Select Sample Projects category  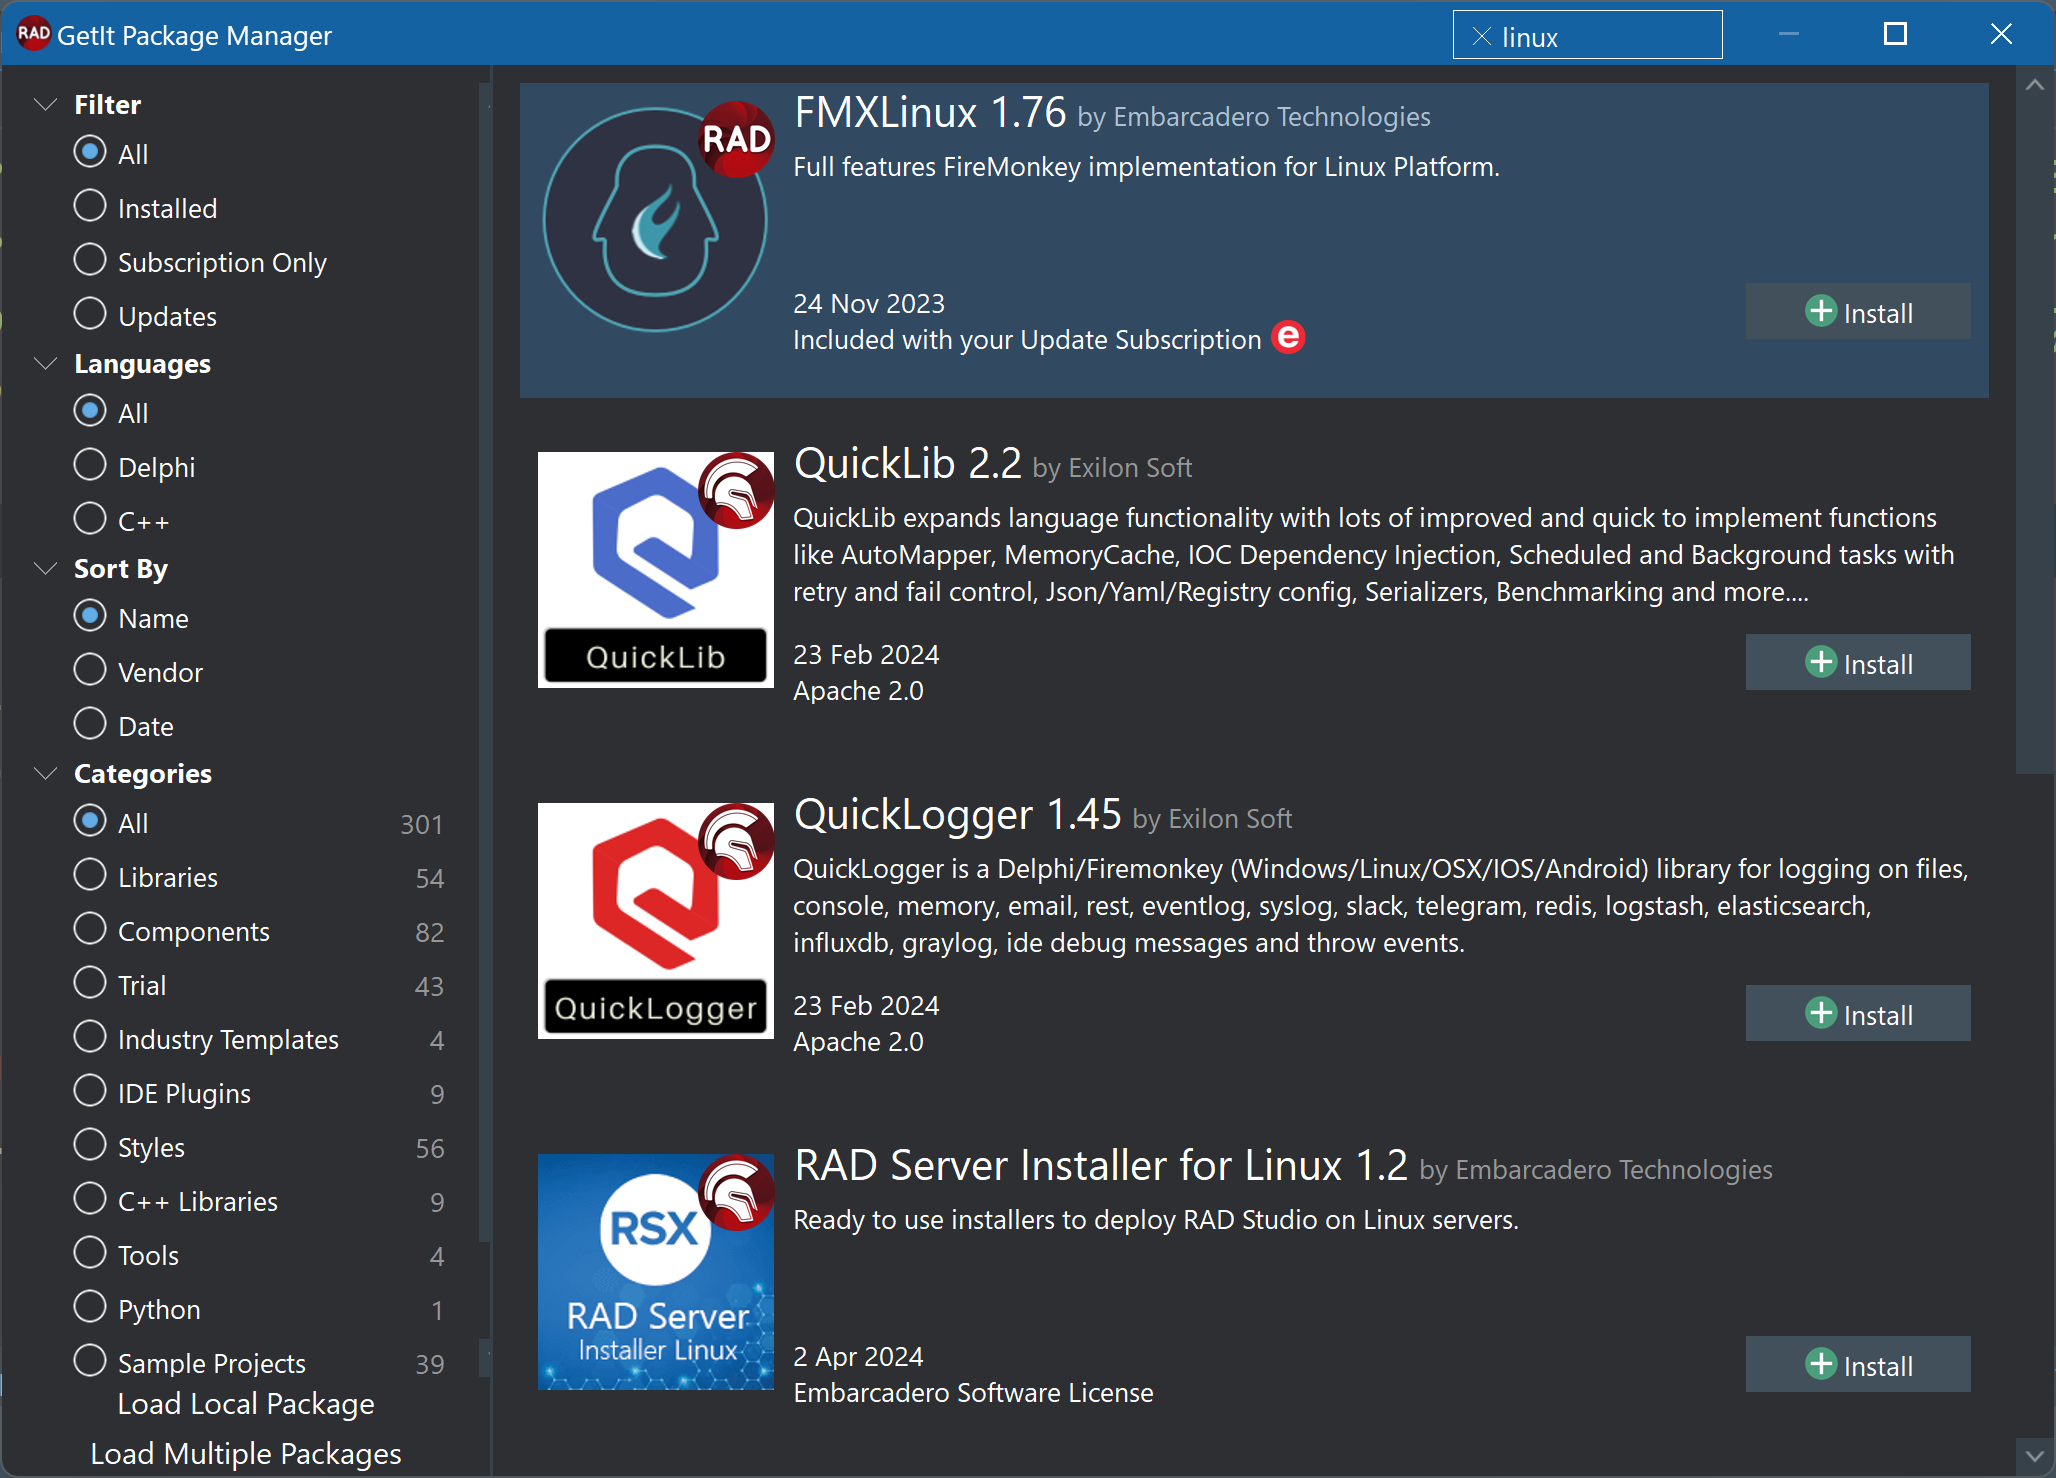click(90, 1361)
